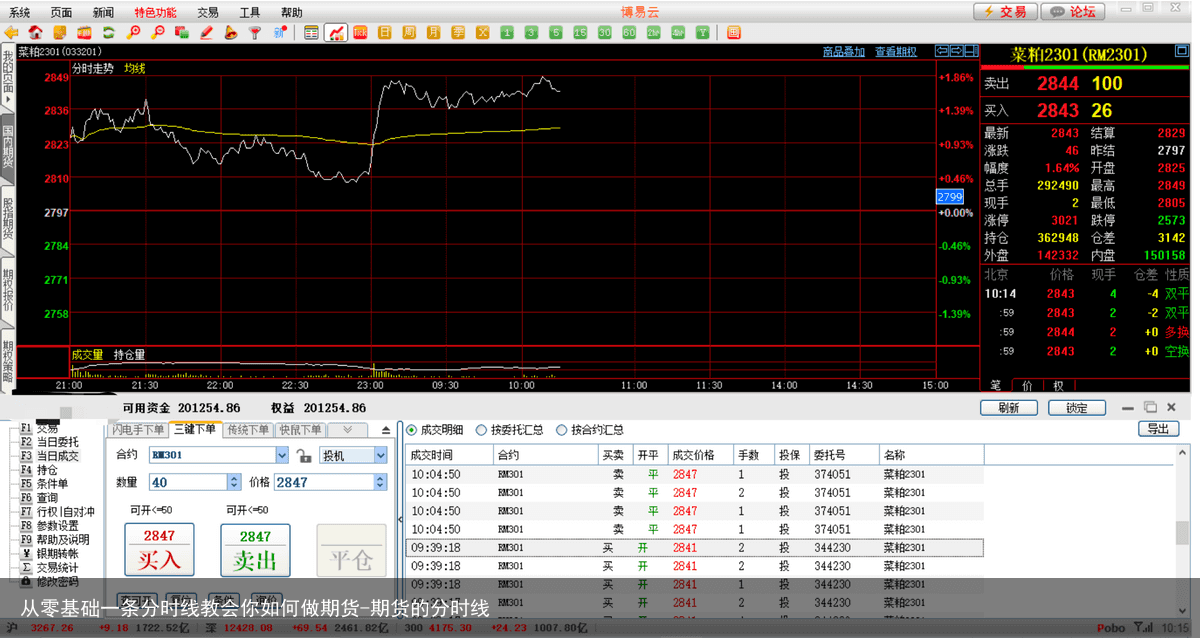The image size is (1200, 638).
Task: Open the 投机 type dropdown
Action: click(380, 456)
